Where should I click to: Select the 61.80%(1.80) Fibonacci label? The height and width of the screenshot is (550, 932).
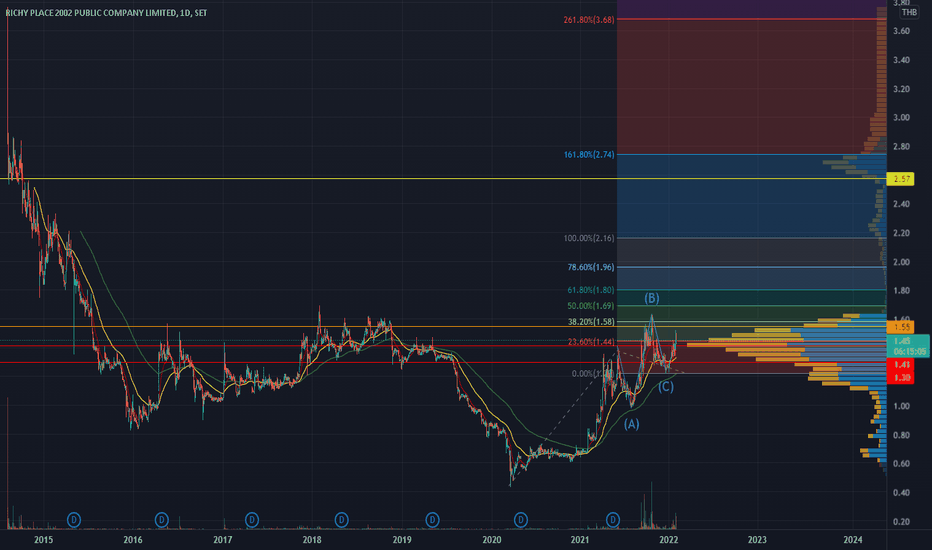591,290
